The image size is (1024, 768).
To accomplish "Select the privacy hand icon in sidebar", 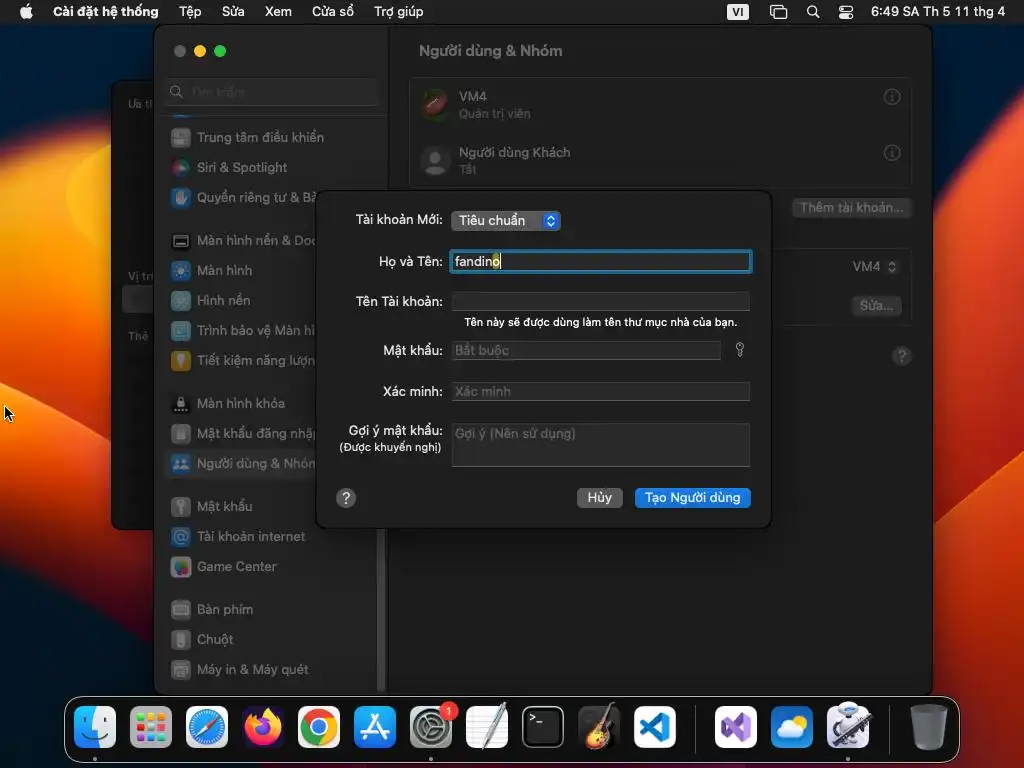I will pos(181,197).
